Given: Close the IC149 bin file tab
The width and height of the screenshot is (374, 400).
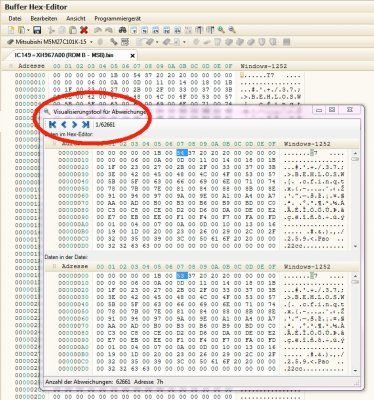Looking at the screenshot, I should point(132,56).
